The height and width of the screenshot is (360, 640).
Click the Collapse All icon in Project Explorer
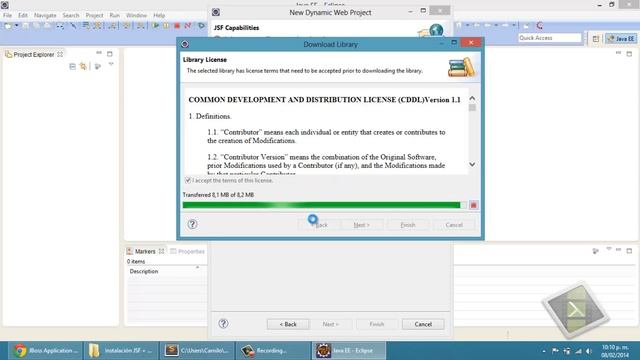(x=72, y=66)
